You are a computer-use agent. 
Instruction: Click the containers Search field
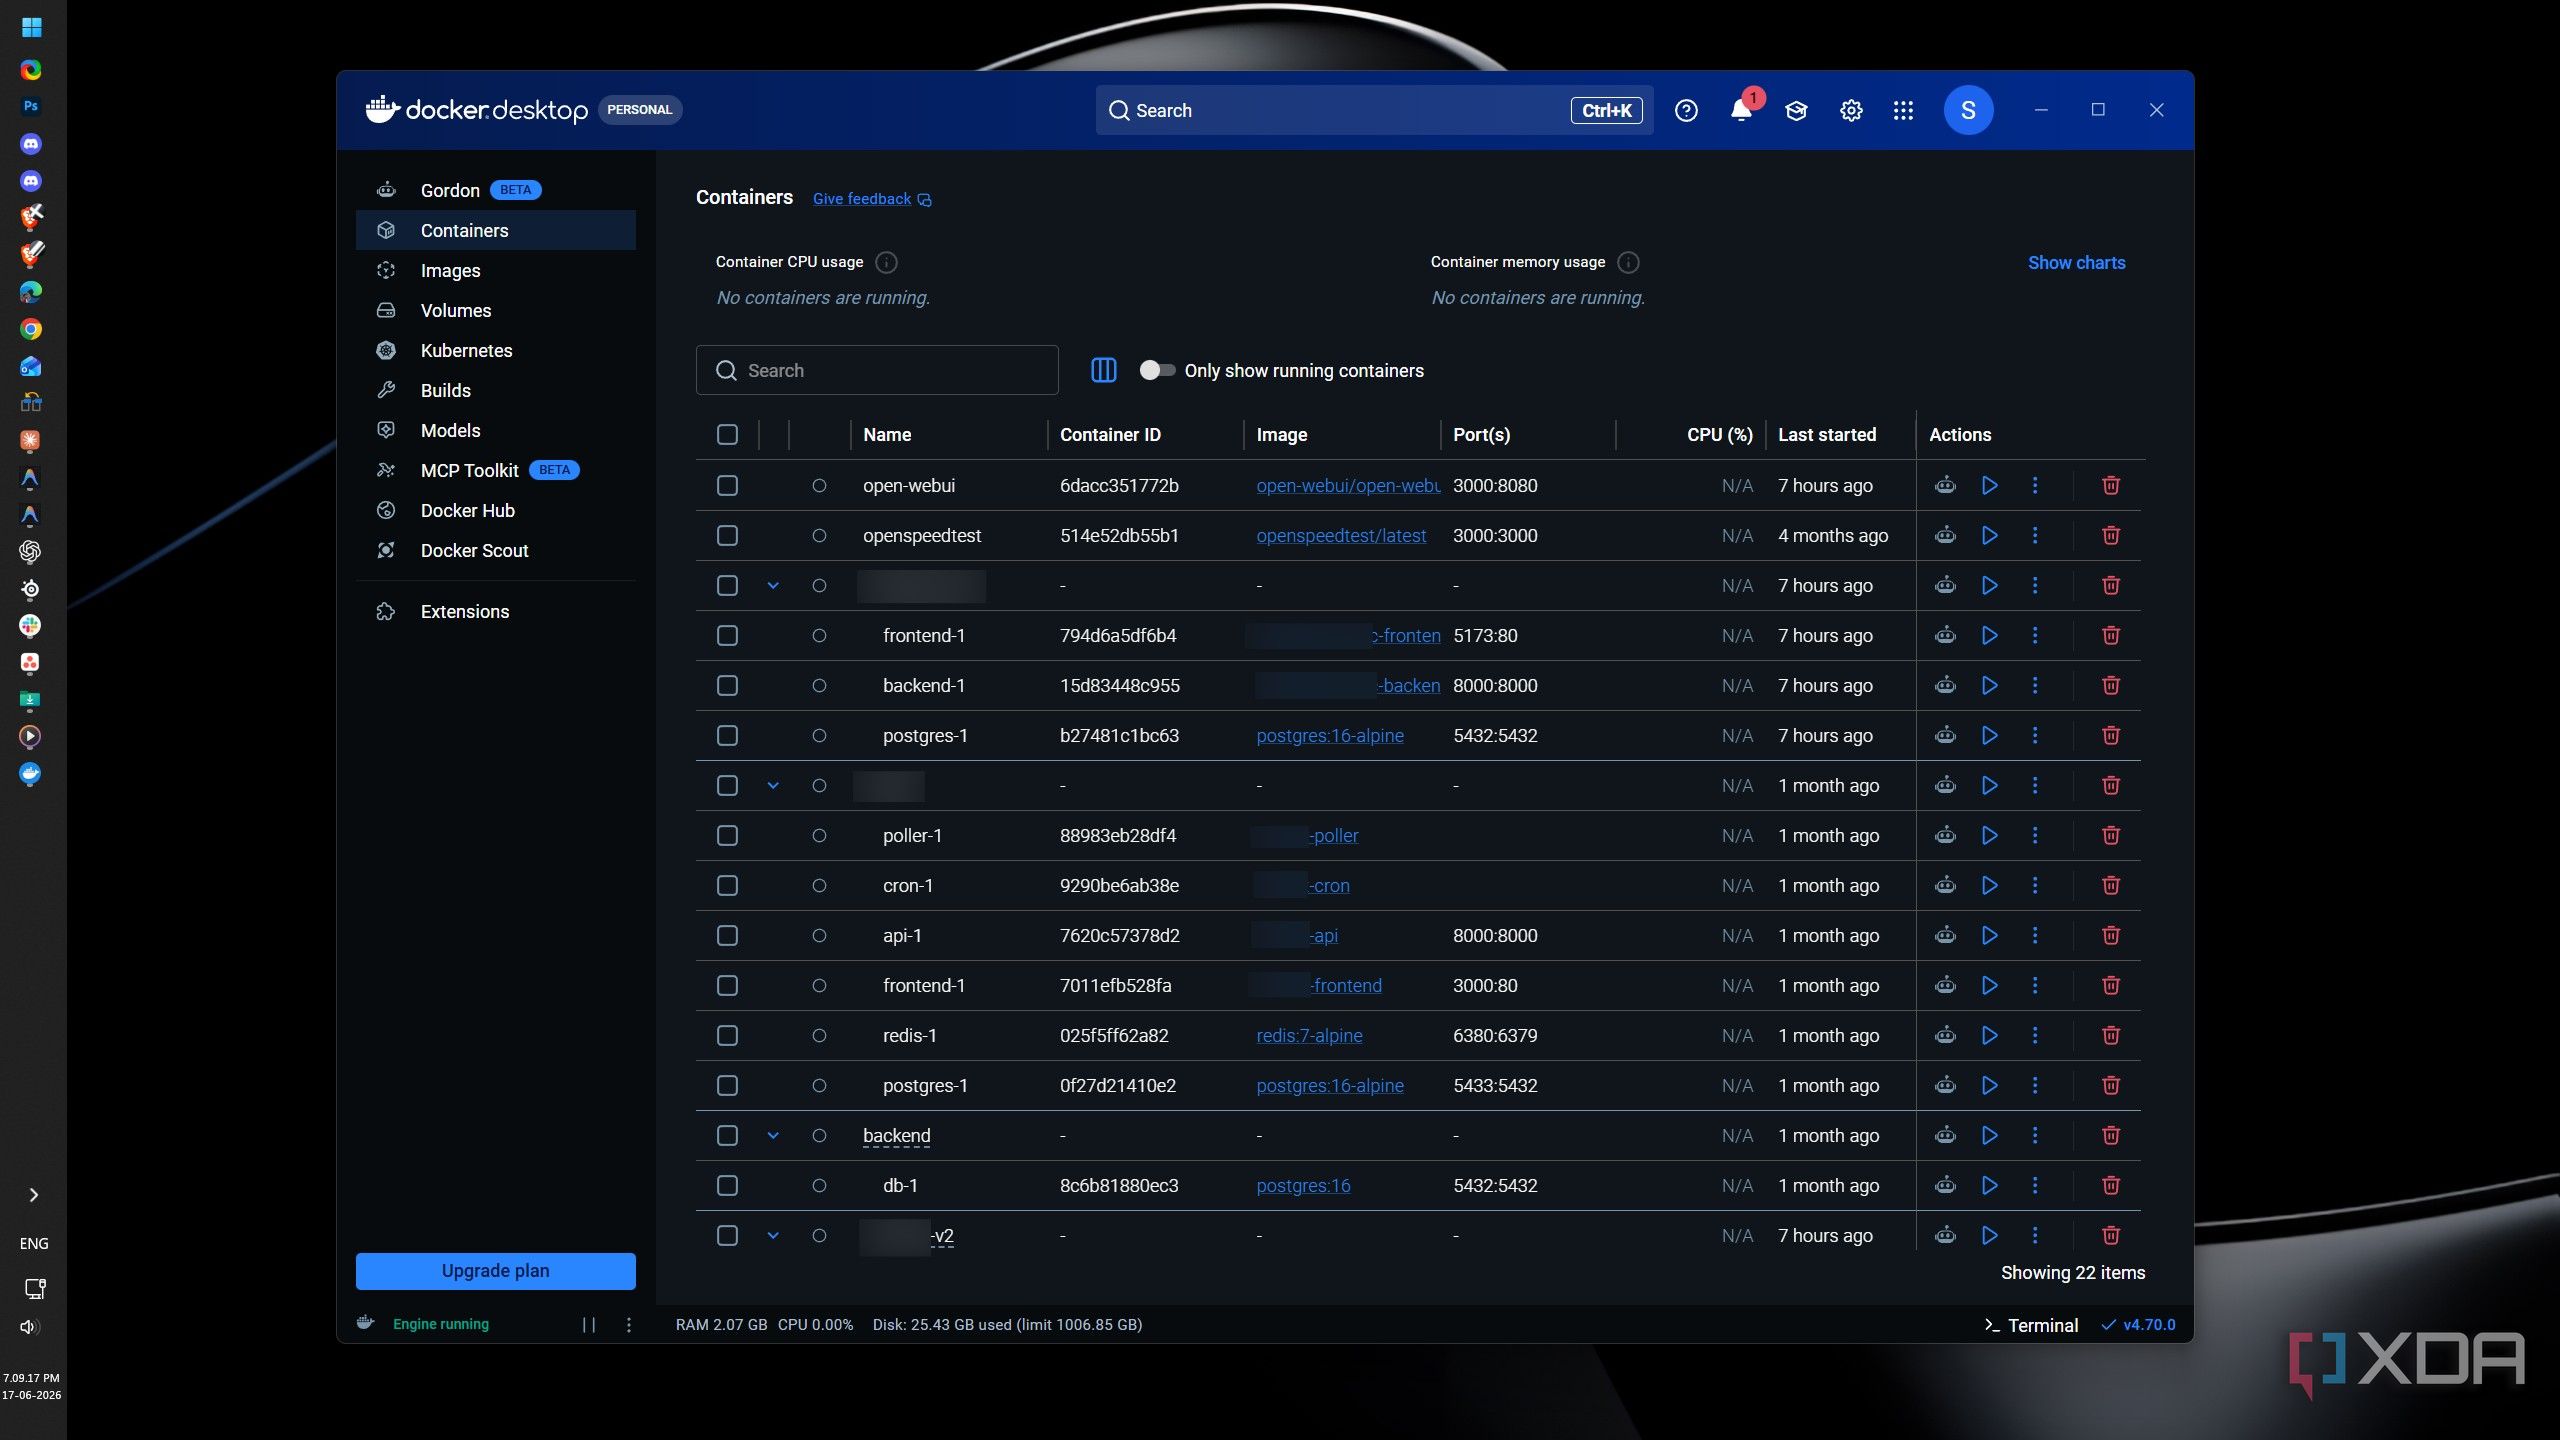point(877,370)
